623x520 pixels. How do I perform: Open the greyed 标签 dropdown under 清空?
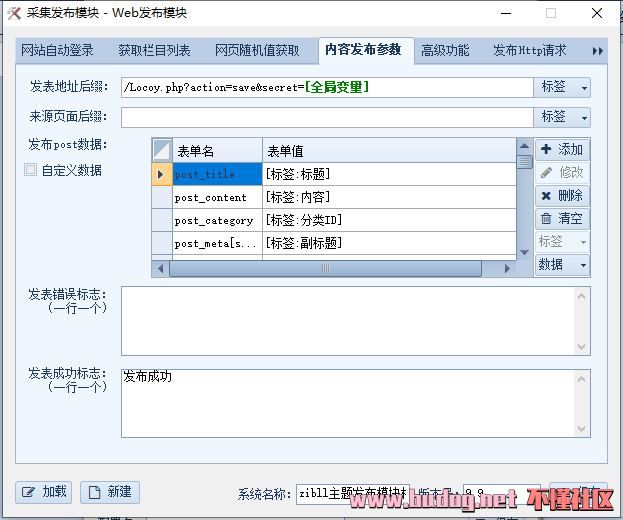coord(562,242)
